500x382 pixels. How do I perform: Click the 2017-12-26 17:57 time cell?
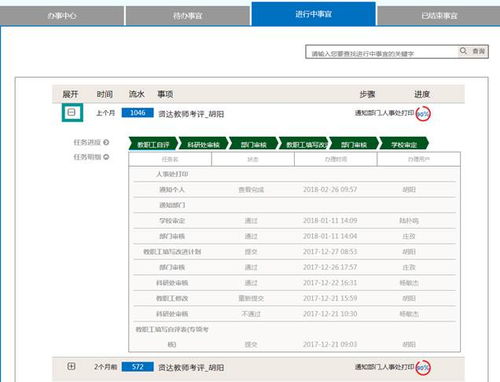330,267
